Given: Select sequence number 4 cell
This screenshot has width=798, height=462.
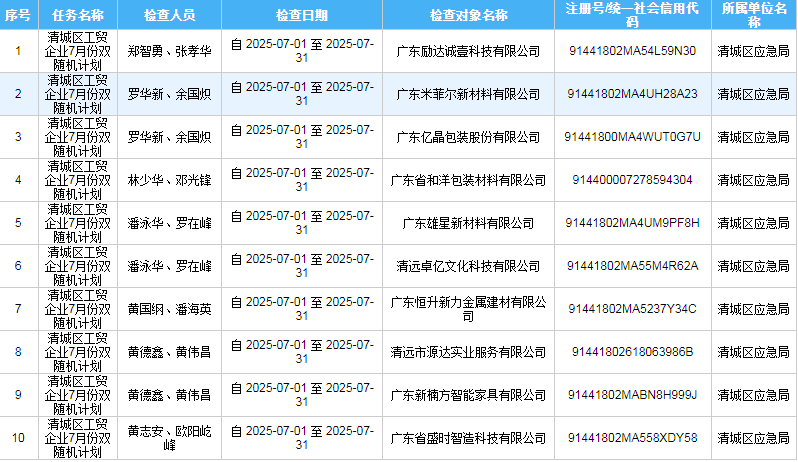Looking at the screenshot, I should click(18, 180).
